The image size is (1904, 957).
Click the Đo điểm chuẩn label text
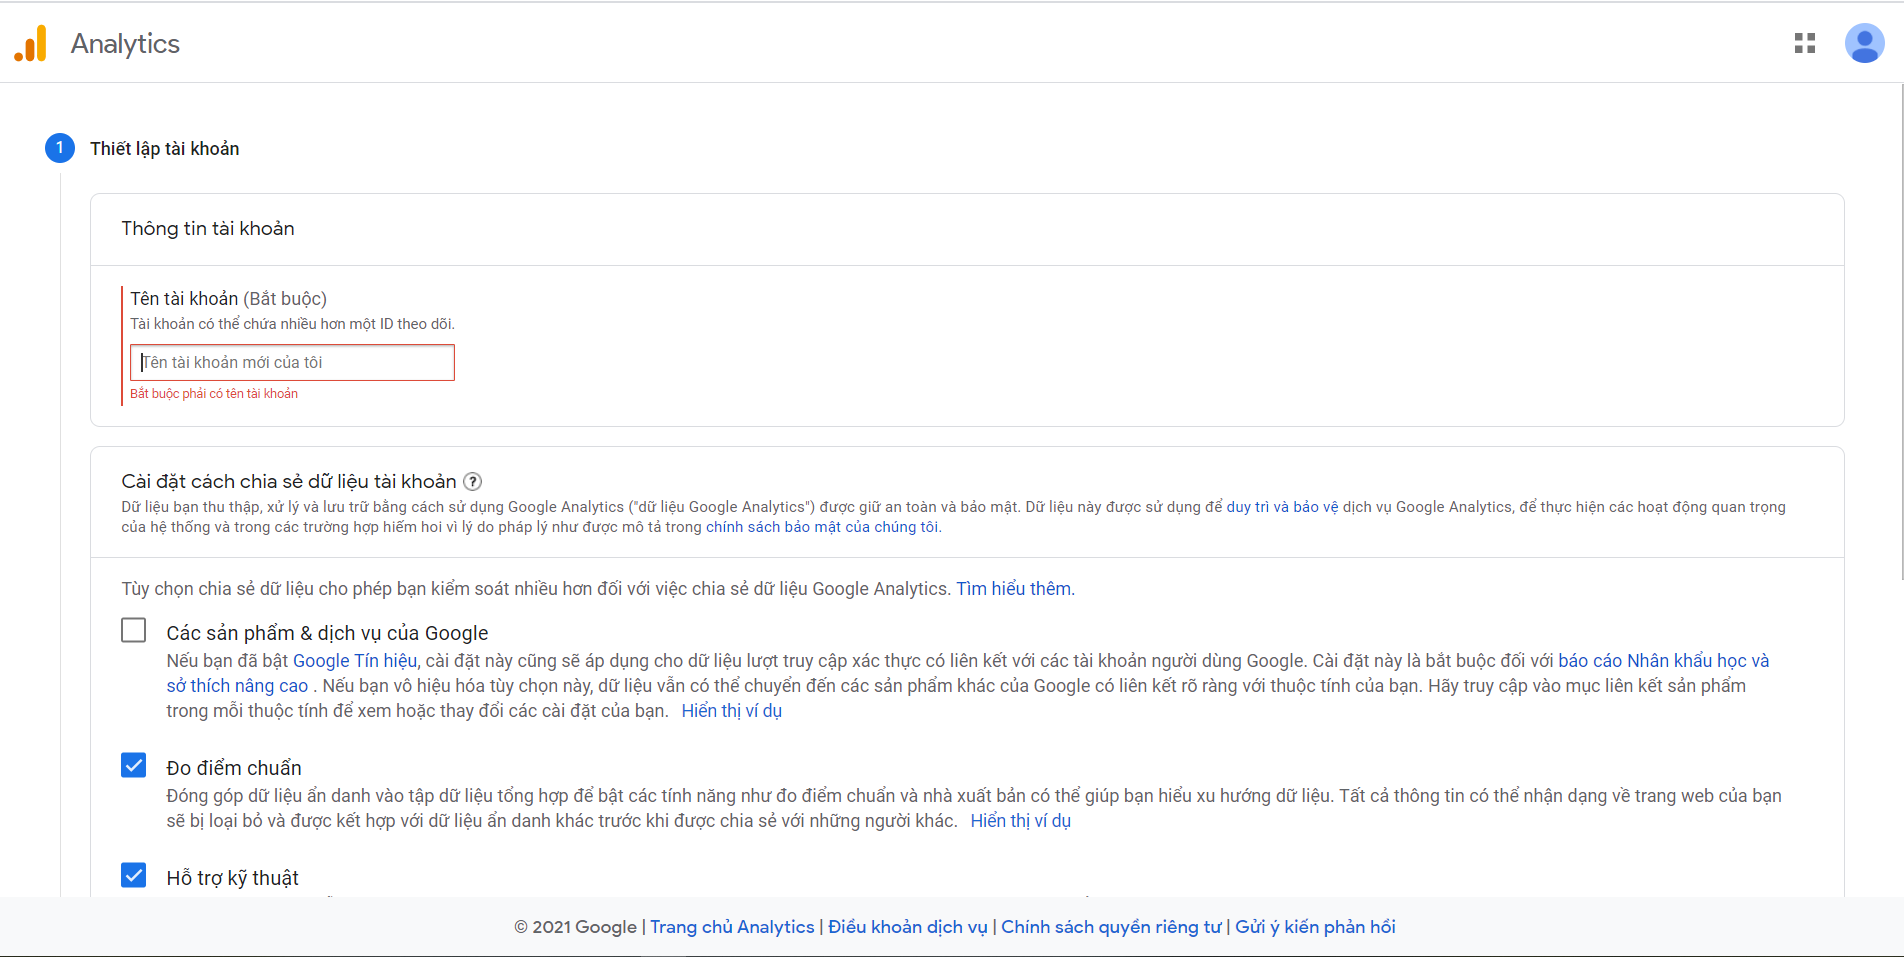(x=234, y=768)
